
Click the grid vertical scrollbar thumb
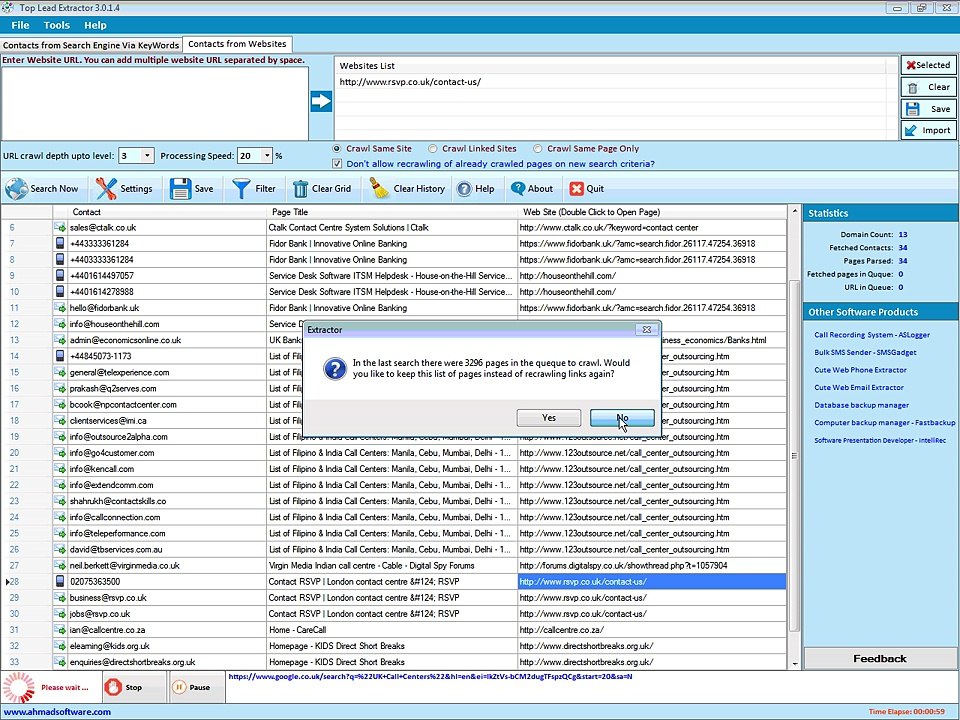pyautogui.click(x=795, y=456)
